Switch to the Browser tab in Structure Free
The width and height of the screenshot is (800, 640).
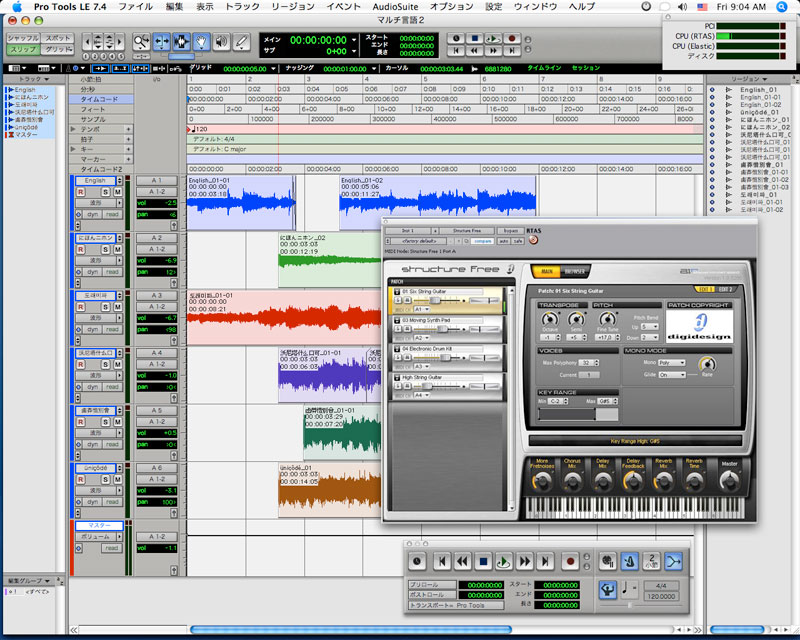click(574, 271)
